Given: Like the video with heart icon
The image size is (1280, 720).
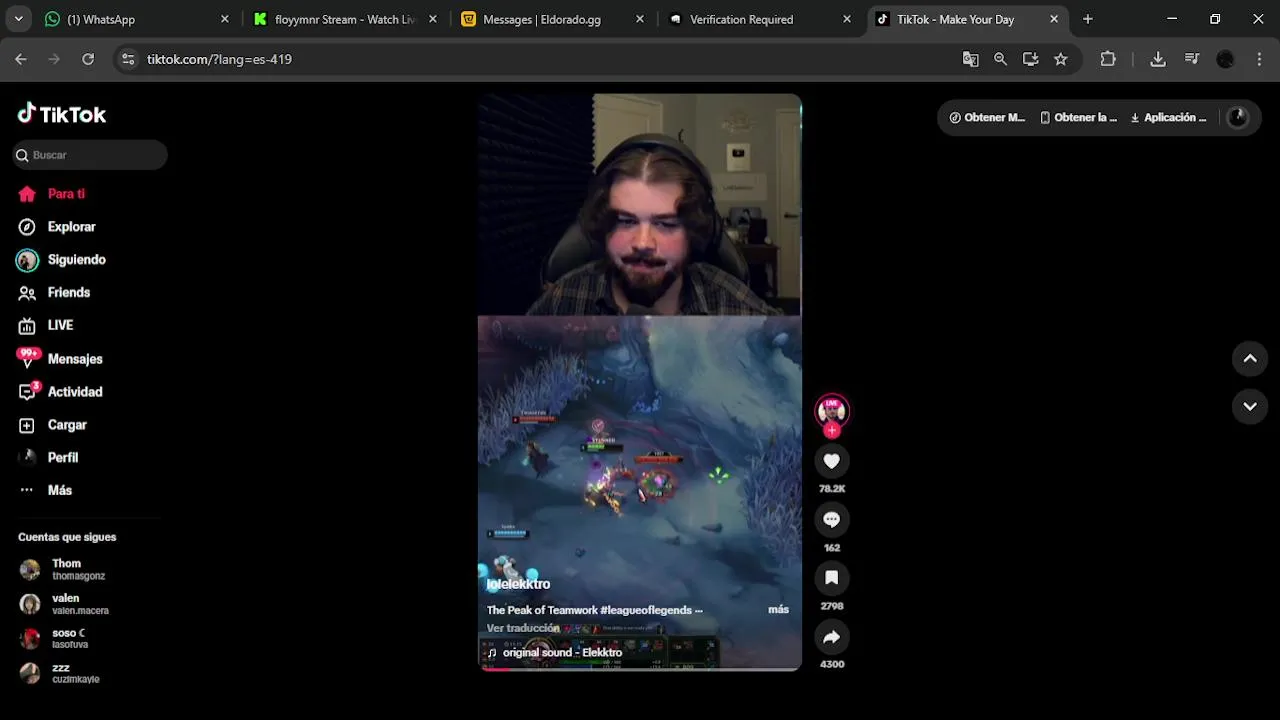Looking at the screenshot, I should 831,460.
